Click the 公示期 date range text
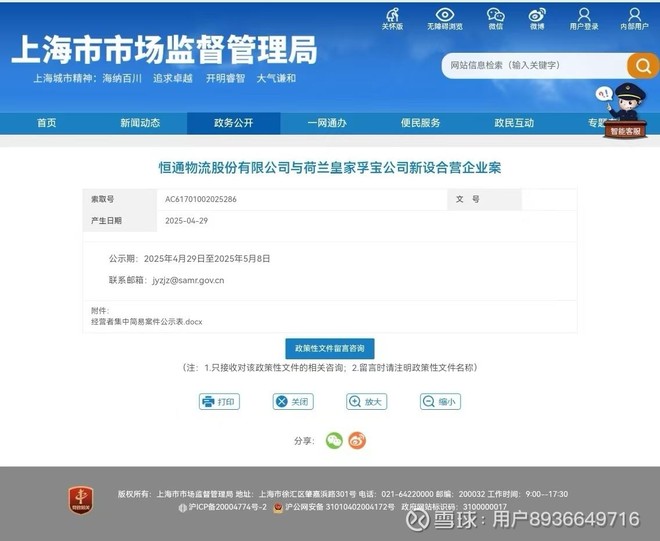 189,259
